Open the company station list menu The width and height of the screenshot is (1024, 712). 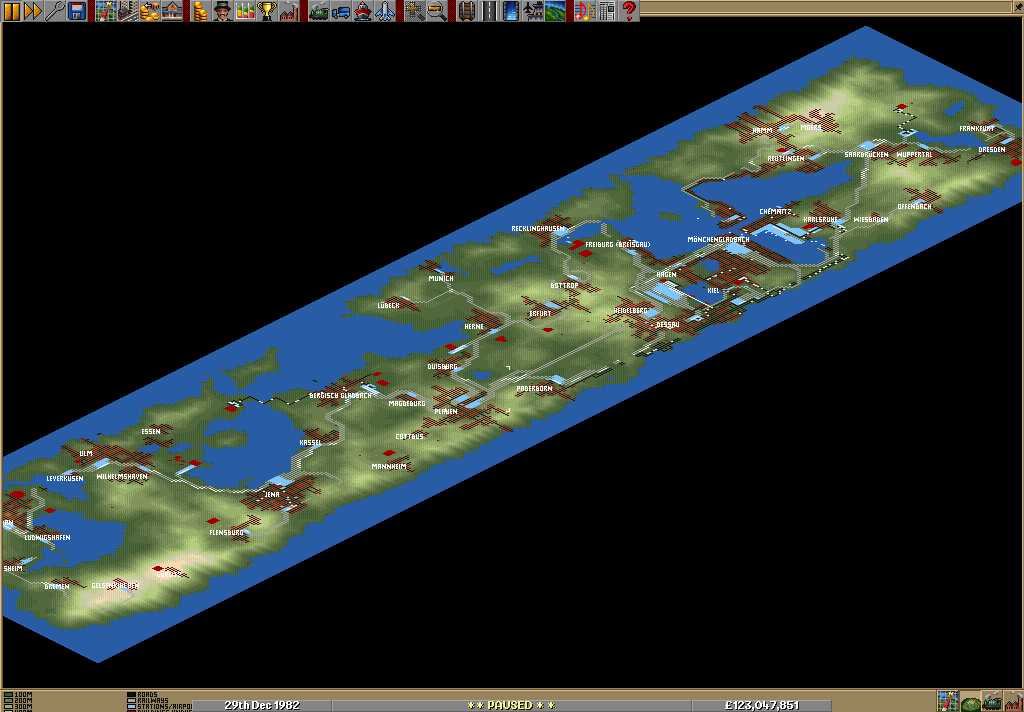(172, 10)
